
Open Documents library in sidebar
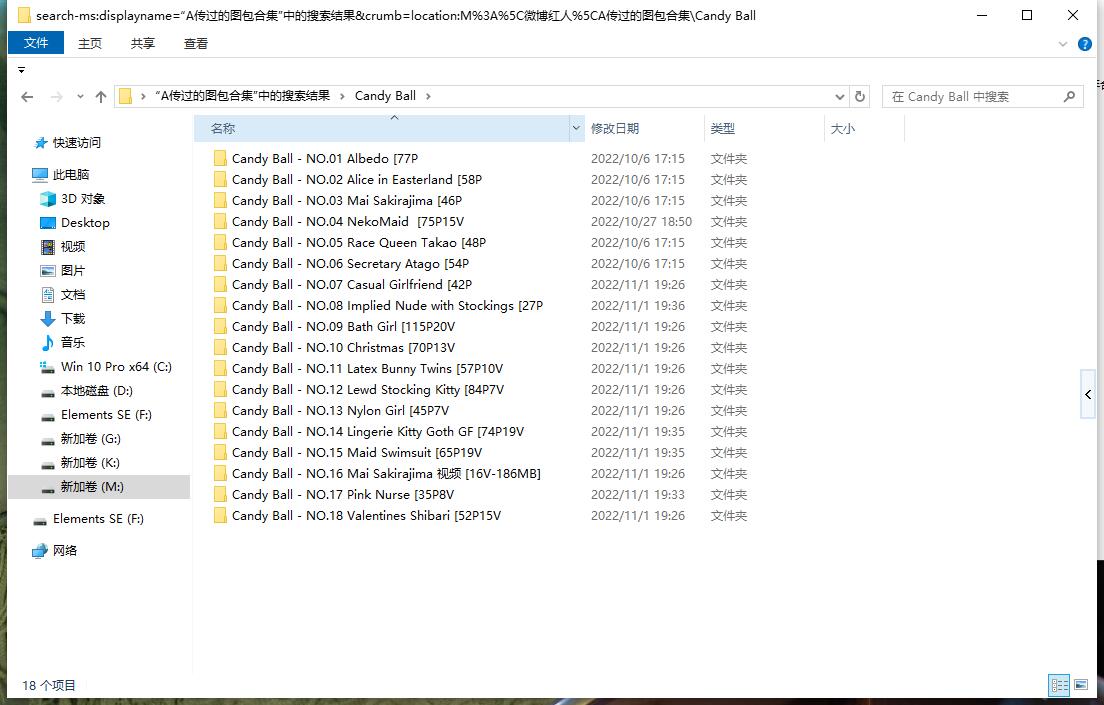63,294
